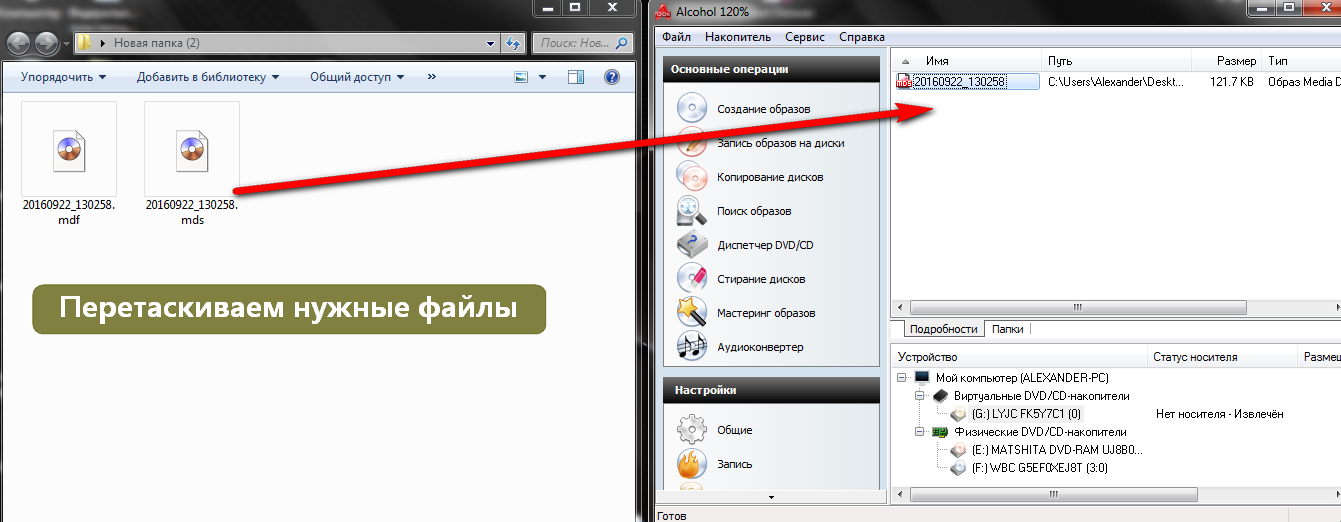Image resolution: width=1341 pixels, height=522 pixels.
Task: Collapse Виртуальные DVD/CD-накопители tree node
Action: [919, 396]
